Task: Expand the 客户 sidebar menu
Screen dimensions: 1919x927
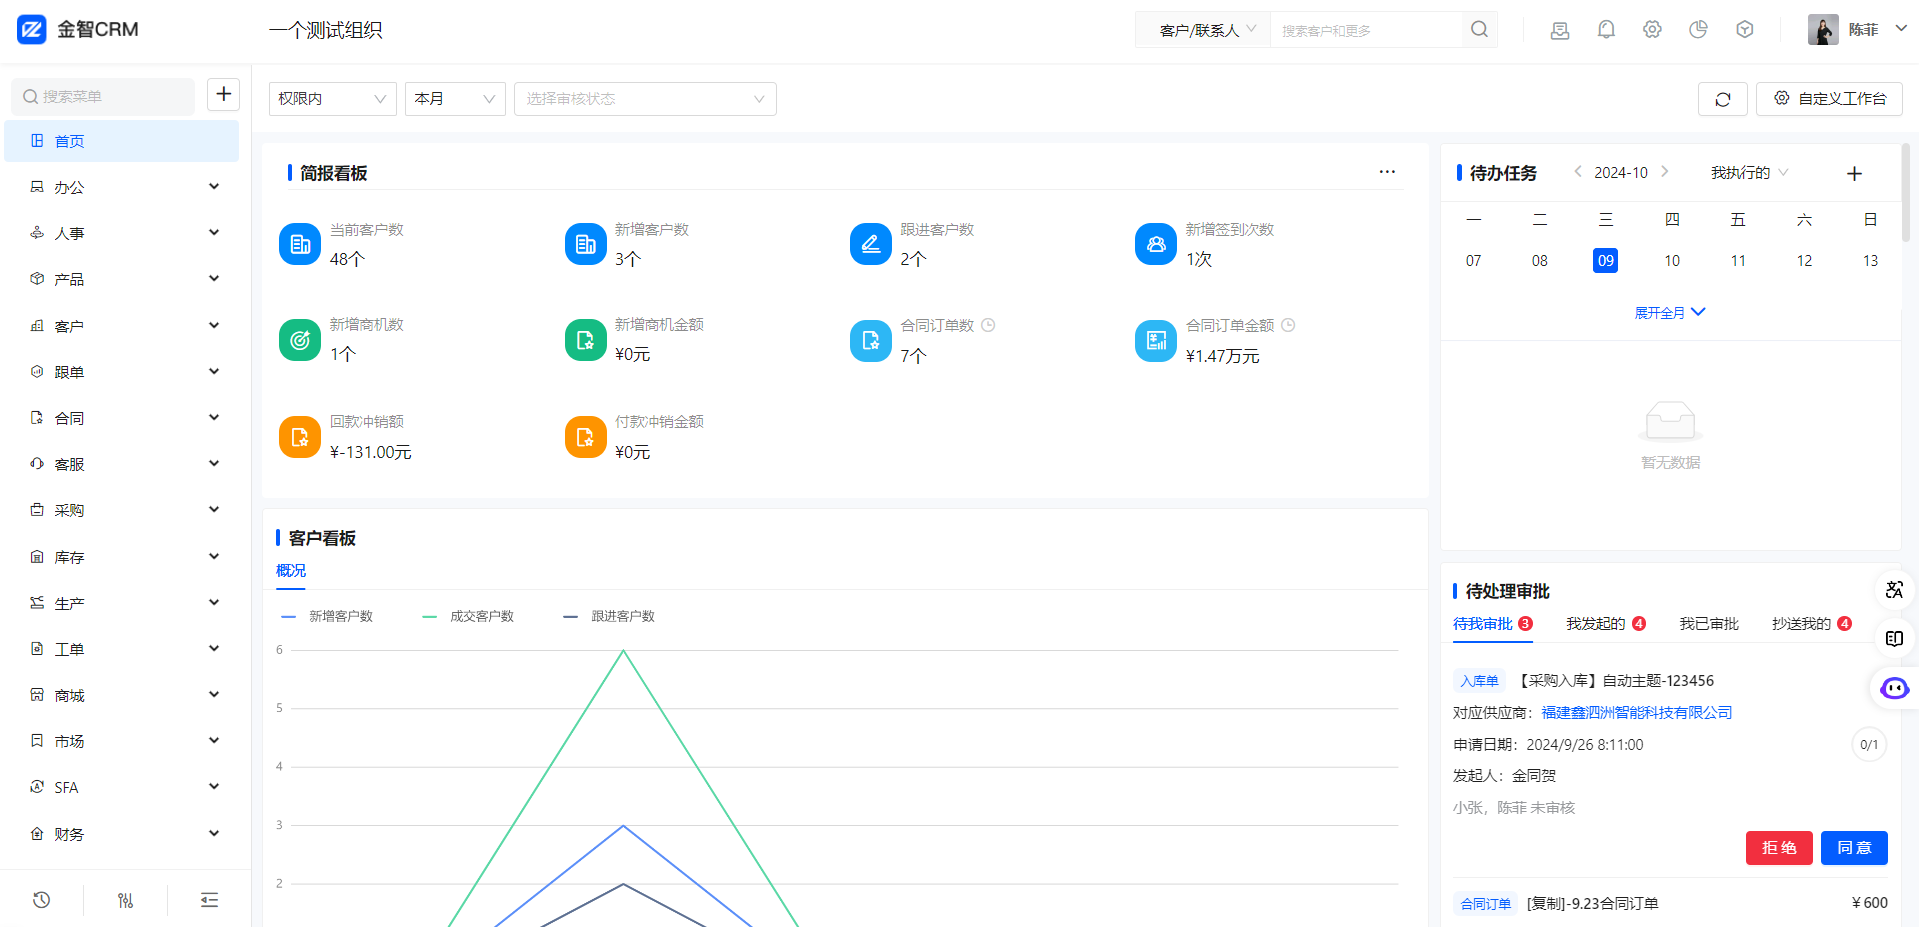Action: (x=122, y=326)
